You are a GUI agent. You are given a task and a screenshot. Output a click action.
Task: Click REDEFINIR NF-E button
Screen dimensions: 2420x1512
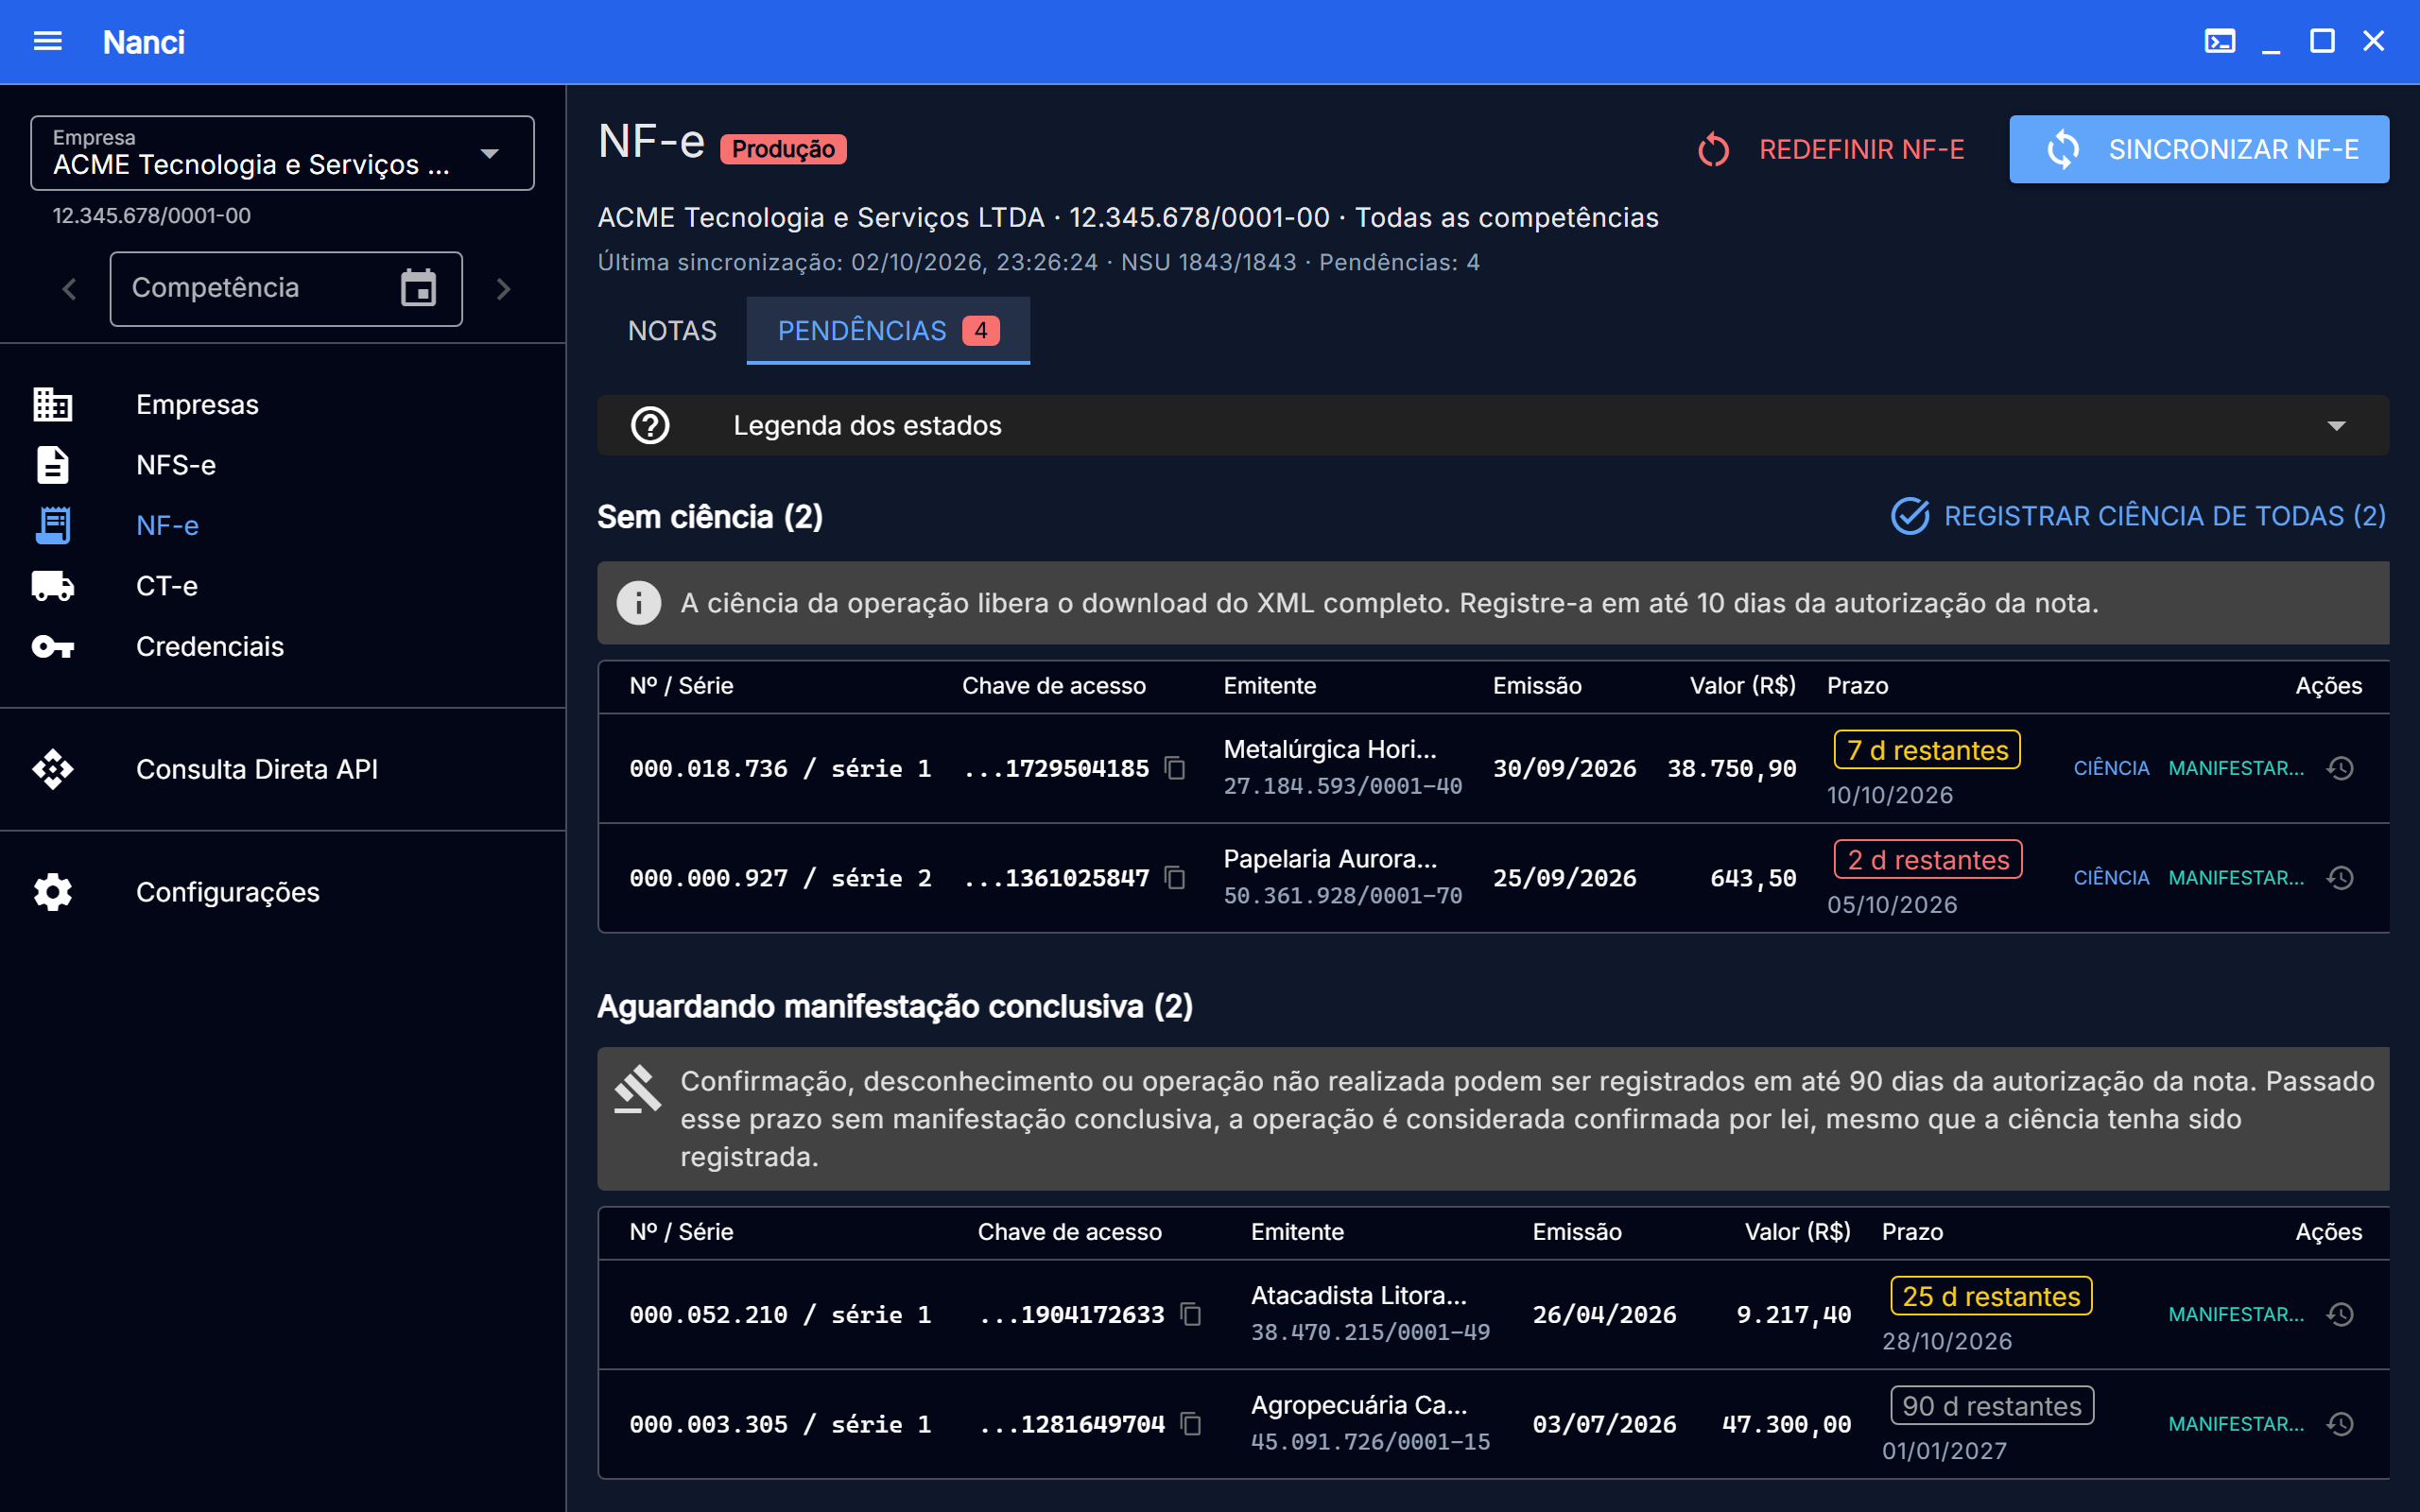click(x=1831, y=149)
